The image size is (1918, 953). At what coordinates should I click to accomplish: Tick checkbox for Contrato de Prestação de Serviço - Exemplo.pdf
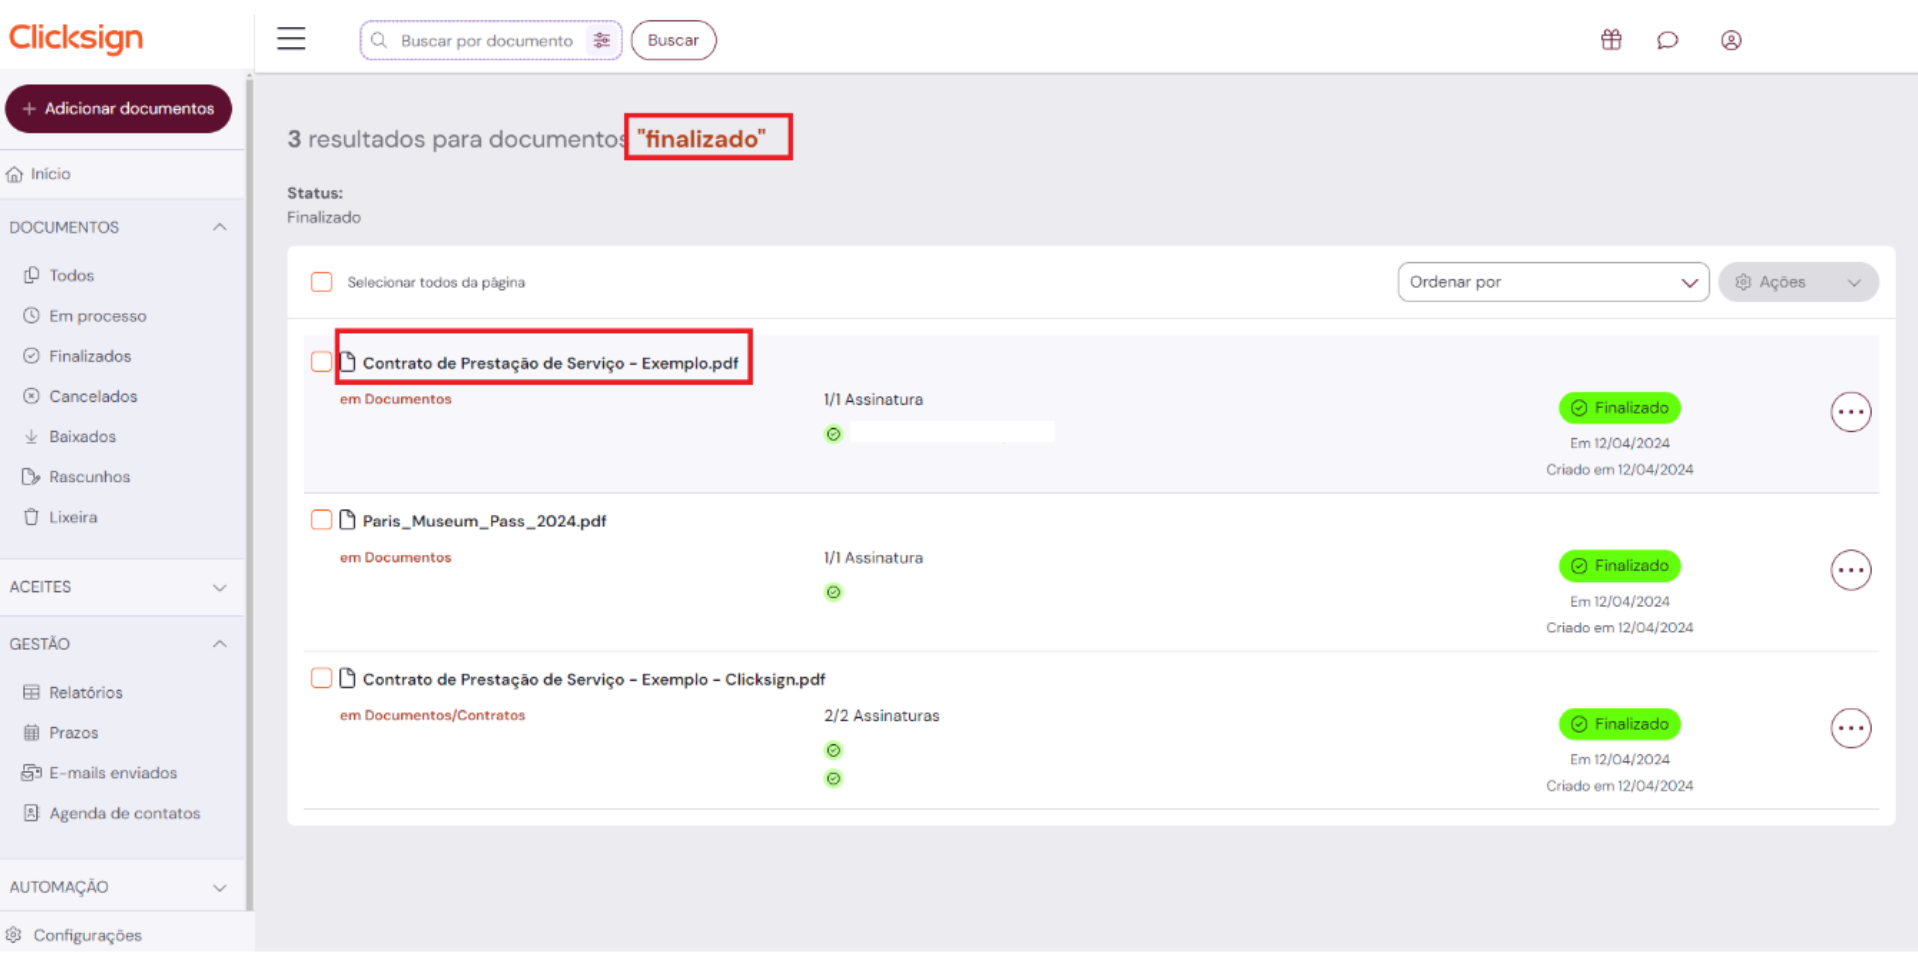pos(321,362)
